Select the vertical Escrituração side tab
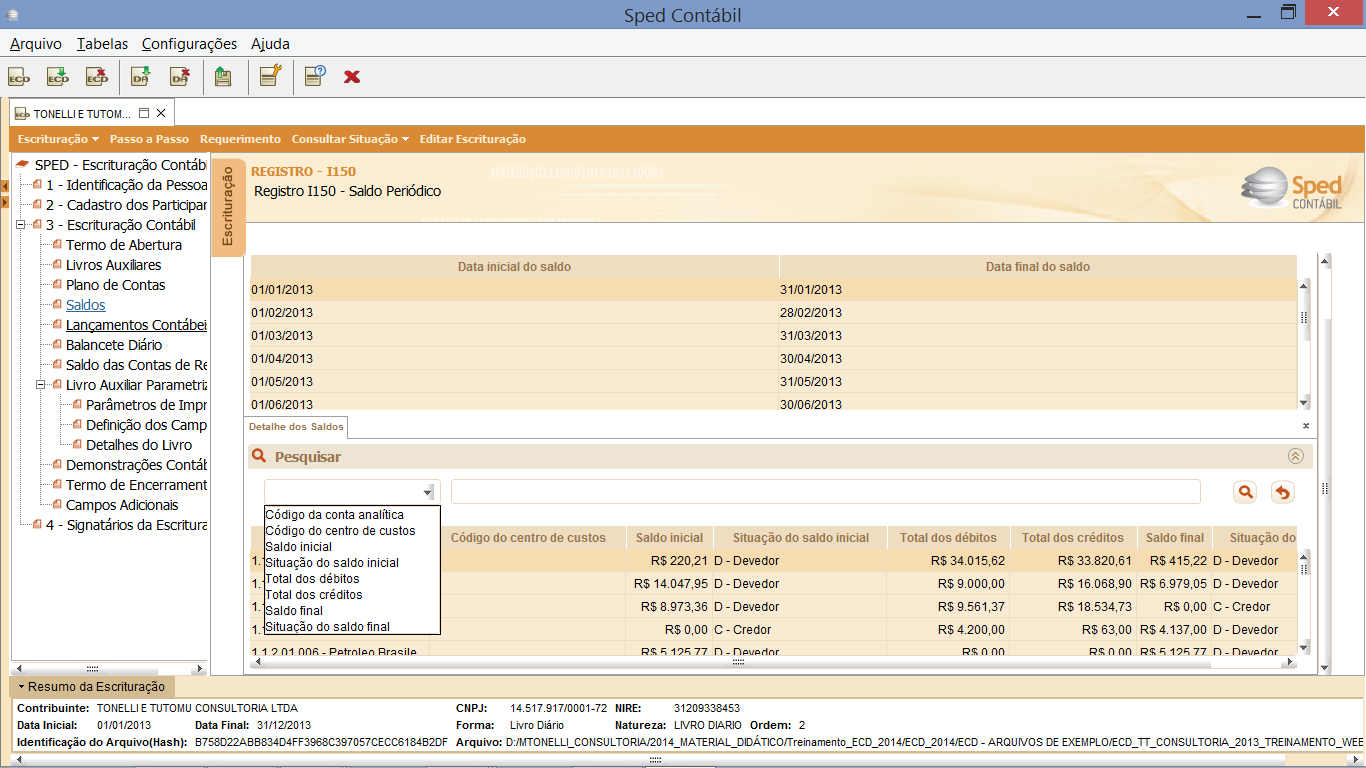Viewport: 1366px width, 768px height. (228, 207)
